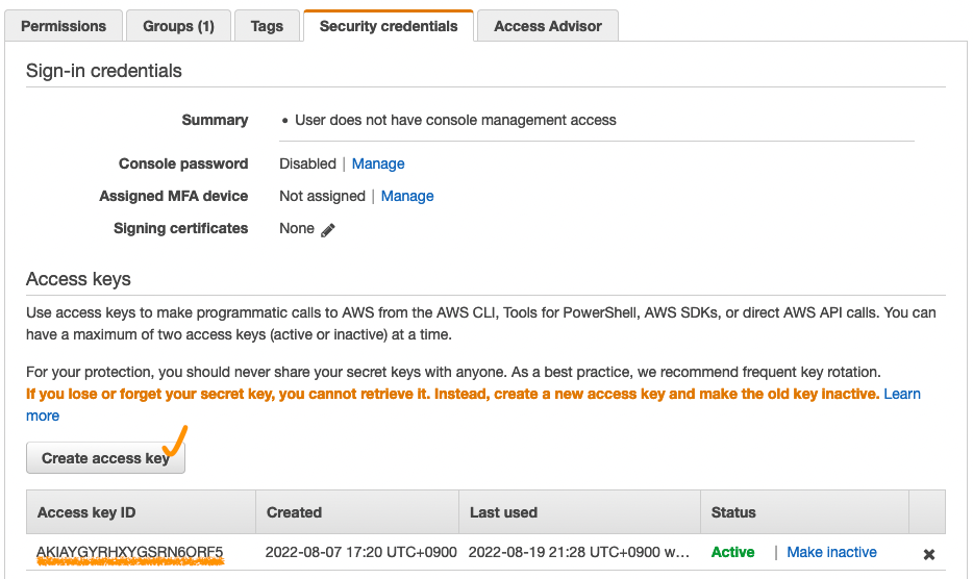This screenshot has height=579, width=974.
Task: Click the Active status label
Action: click(x=733, y=552)
